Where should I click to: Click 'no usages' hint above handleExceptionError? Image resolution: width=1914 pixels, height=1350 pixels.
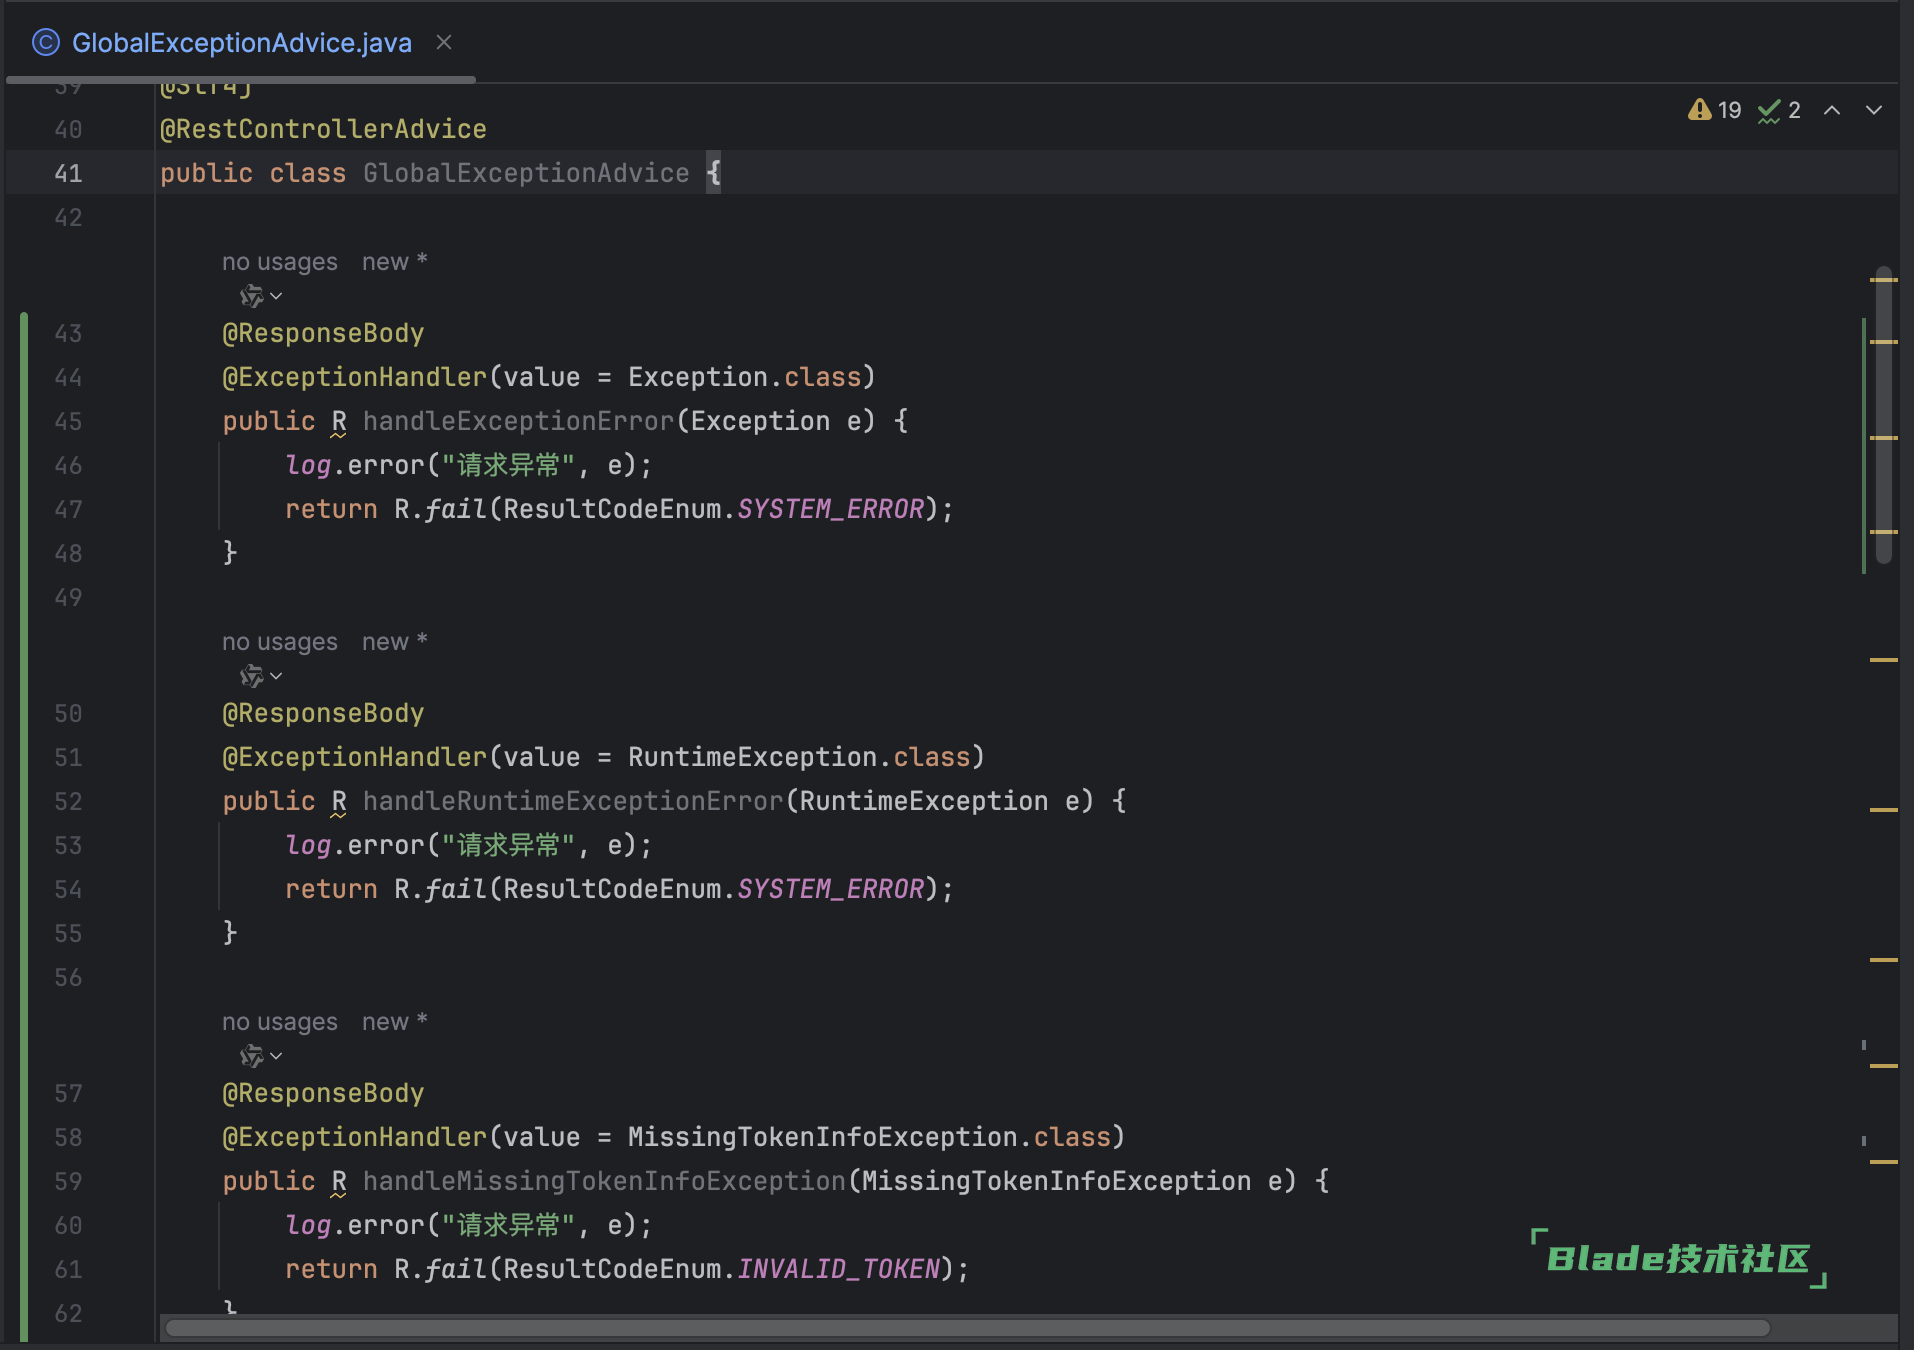point(280,262)
